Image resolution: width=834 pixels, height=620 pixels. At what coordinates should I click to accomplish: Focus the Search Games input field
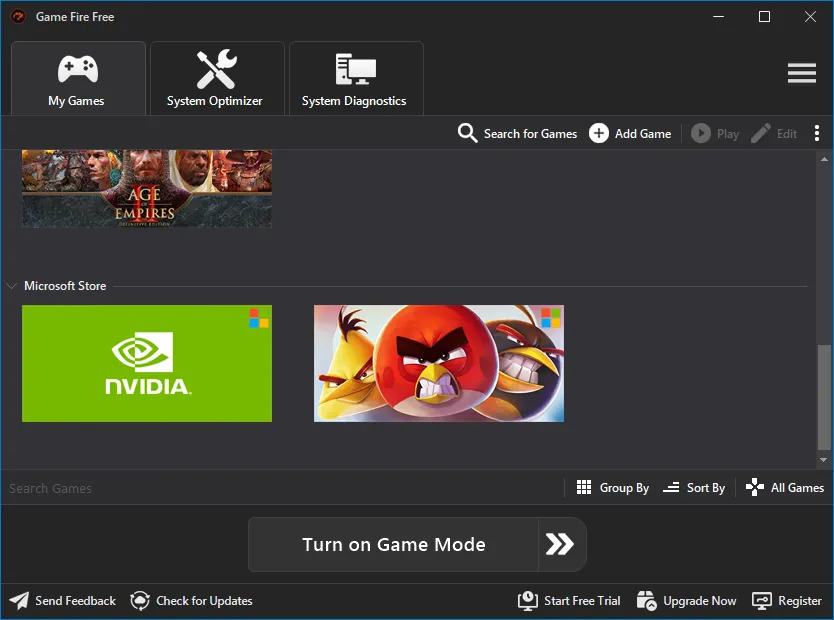click(x=282, y=488)
